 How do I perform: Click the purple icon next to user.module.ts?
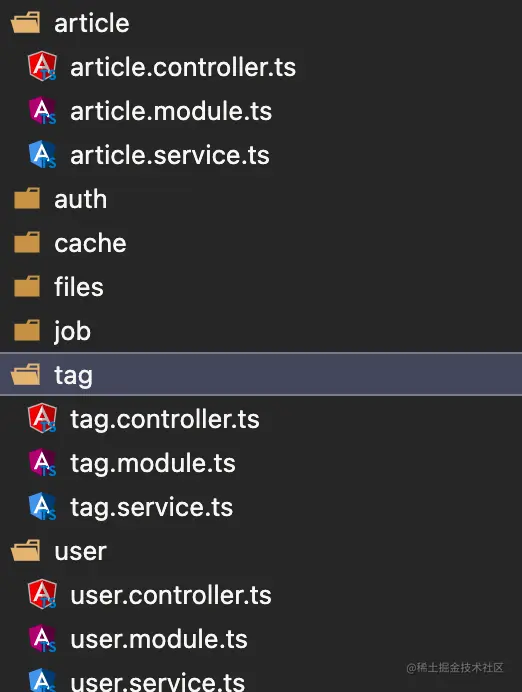42,638
